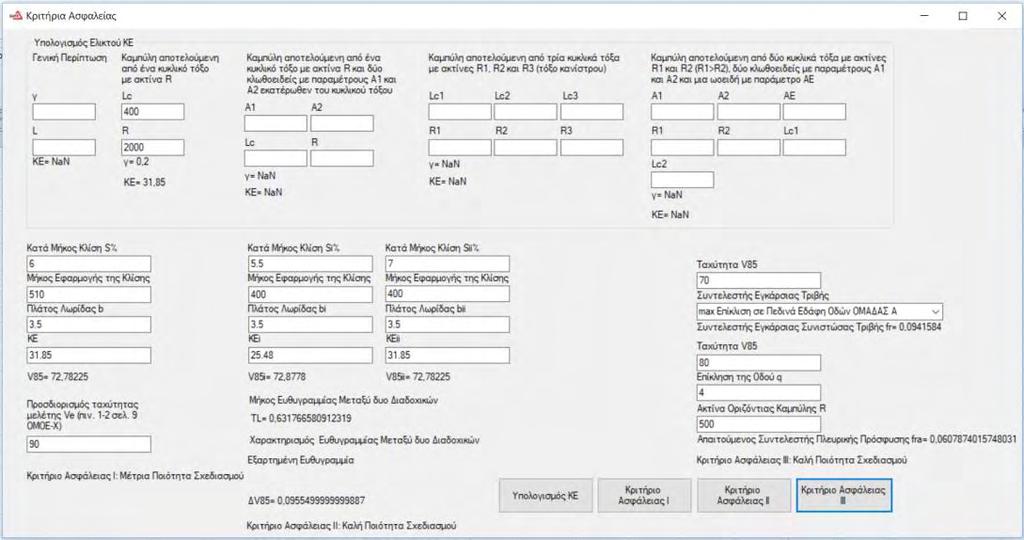
Task: Focus the A2 field next to AE
Action: pos(748,112)
